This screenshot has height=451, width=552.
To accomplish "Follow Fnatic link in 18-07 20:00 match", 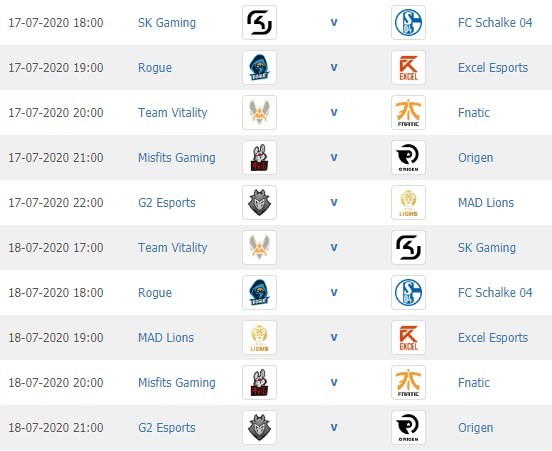I will [x=473, y=383].
